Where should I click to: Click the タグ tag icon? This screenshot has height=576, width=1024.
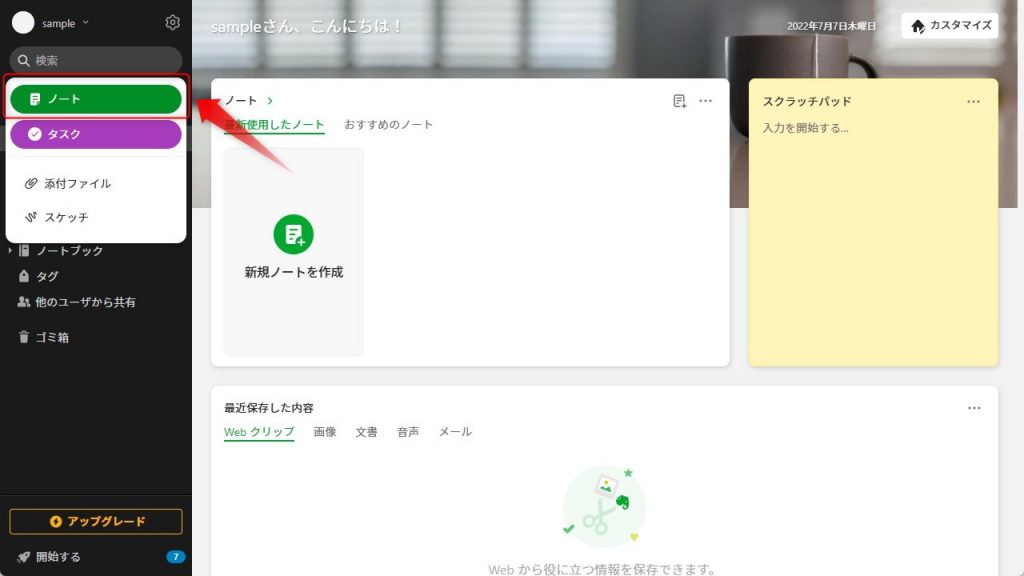(x=24, y=276)
